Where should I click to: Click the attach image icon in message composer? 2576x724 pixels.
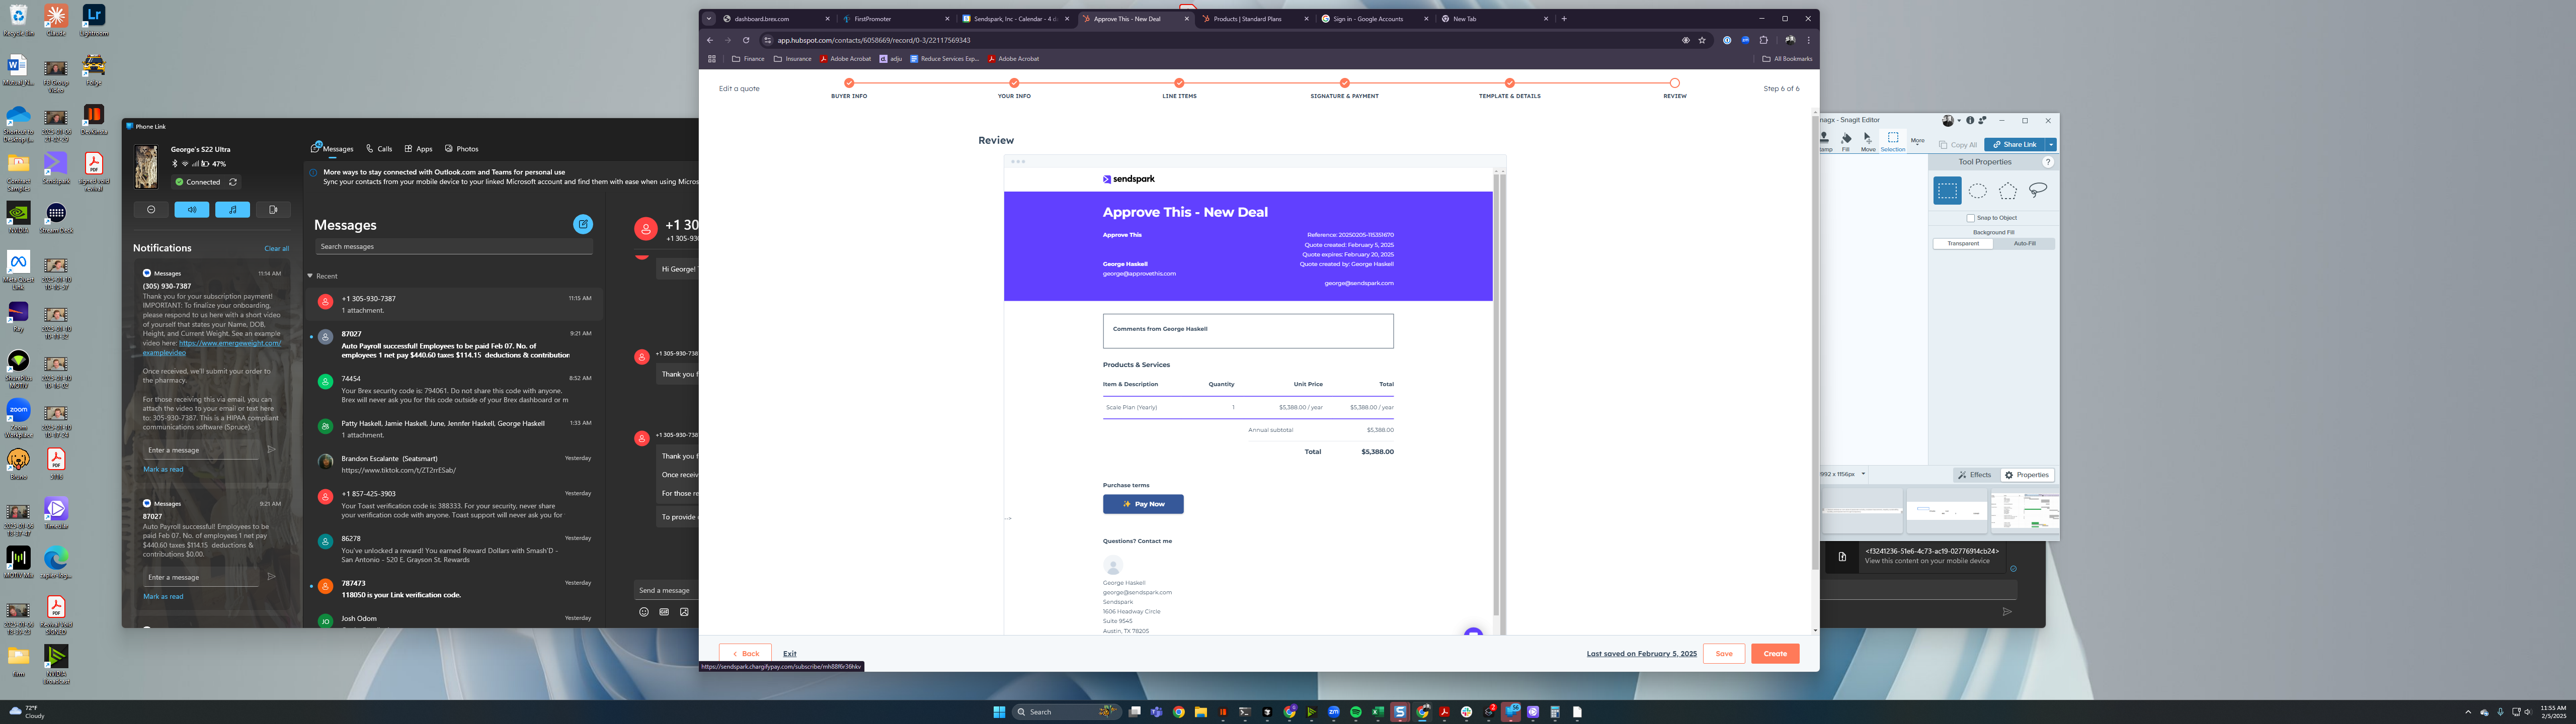(685, 612)
